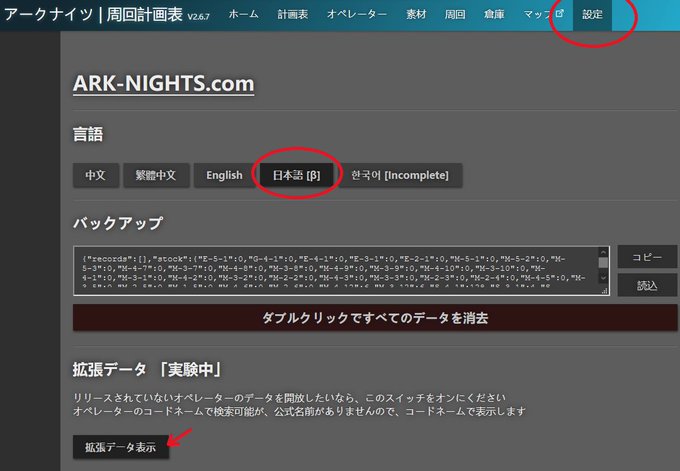Viewport: 680px width, 471px height.
Task: Open the 素材 tab
Action: click(416, 14)
